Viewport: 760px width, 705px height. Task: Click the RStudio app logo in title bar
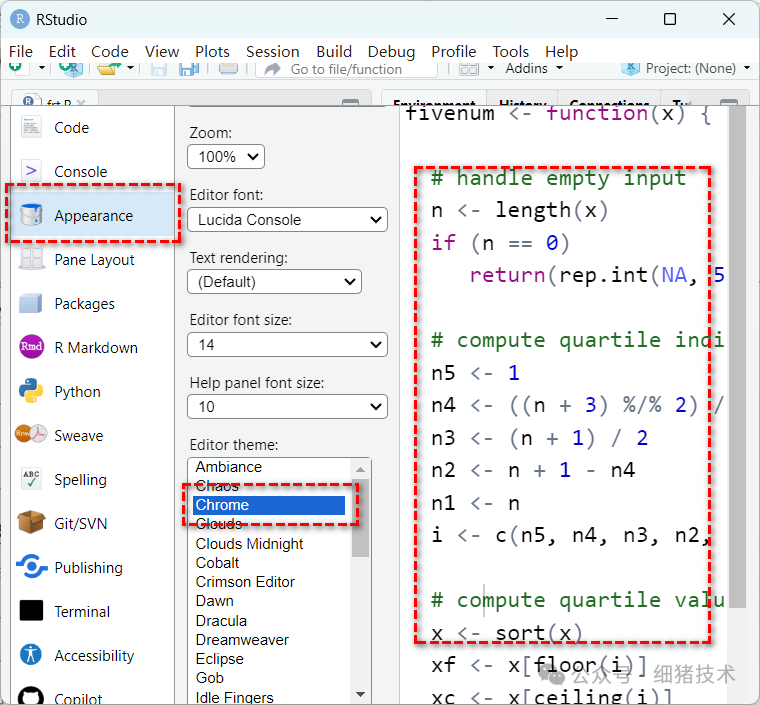coord(19,19)
